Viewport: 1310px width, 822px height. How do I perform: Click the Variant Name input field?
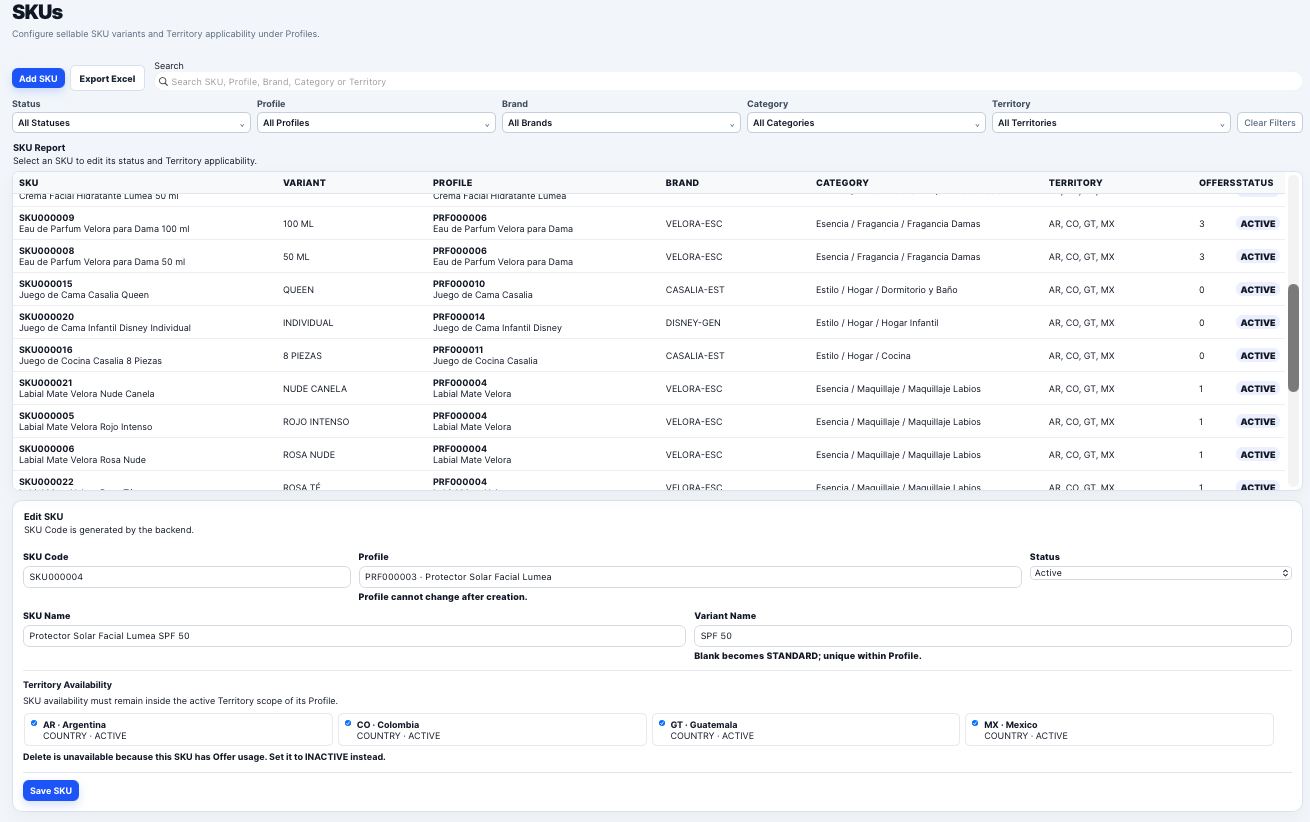click(993, 636)
